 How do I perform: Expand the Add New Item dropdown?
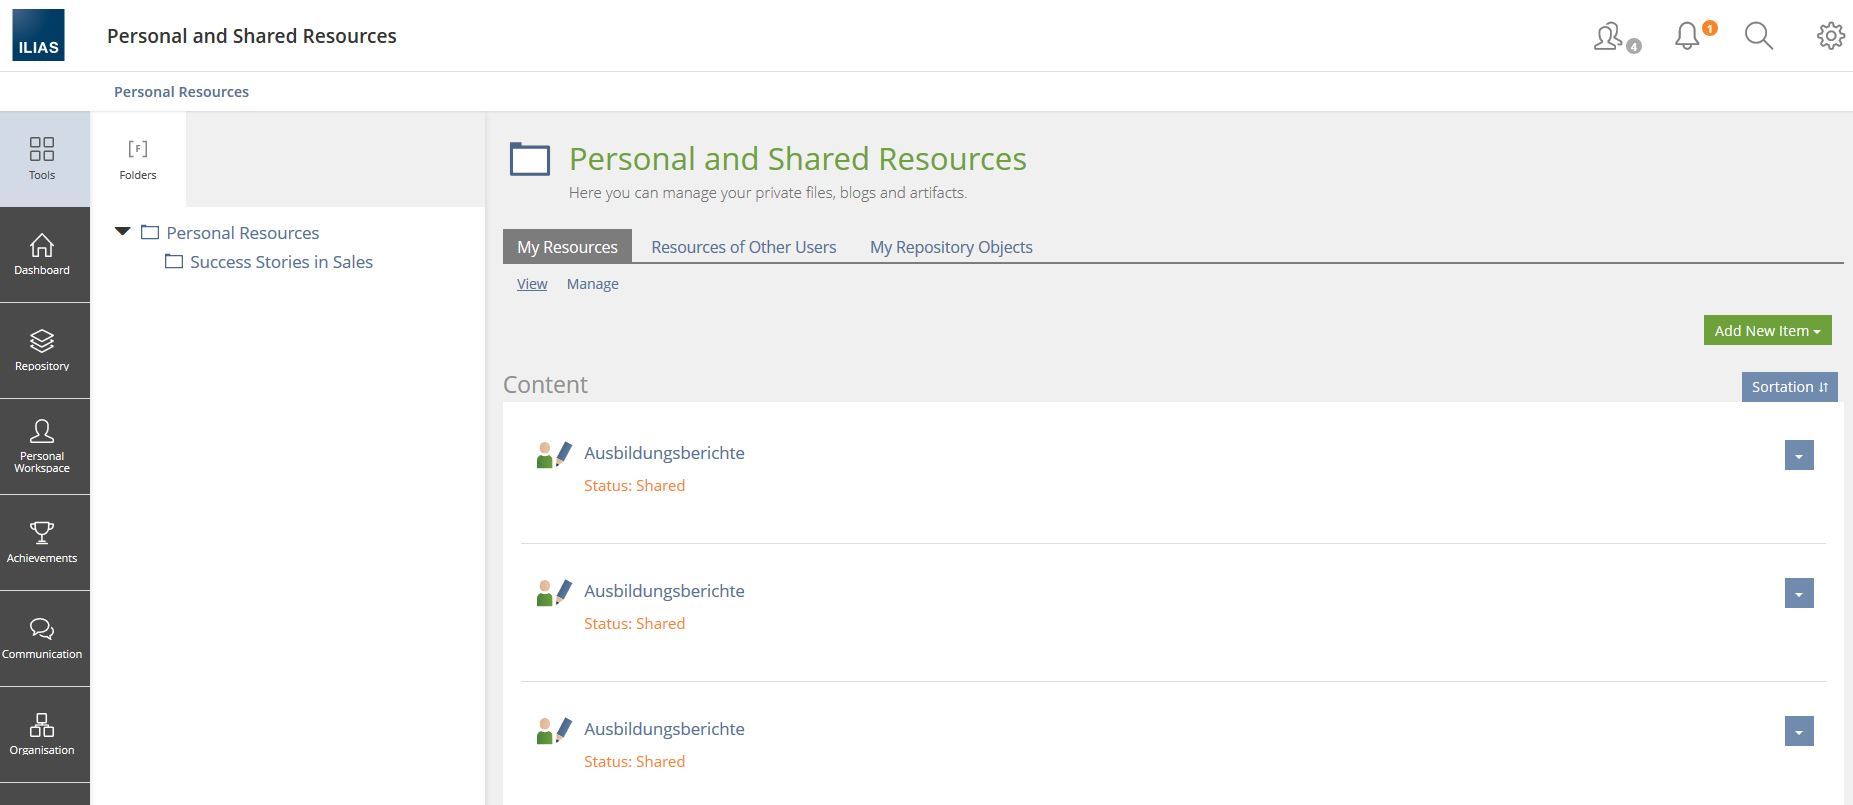(1767, 331)
